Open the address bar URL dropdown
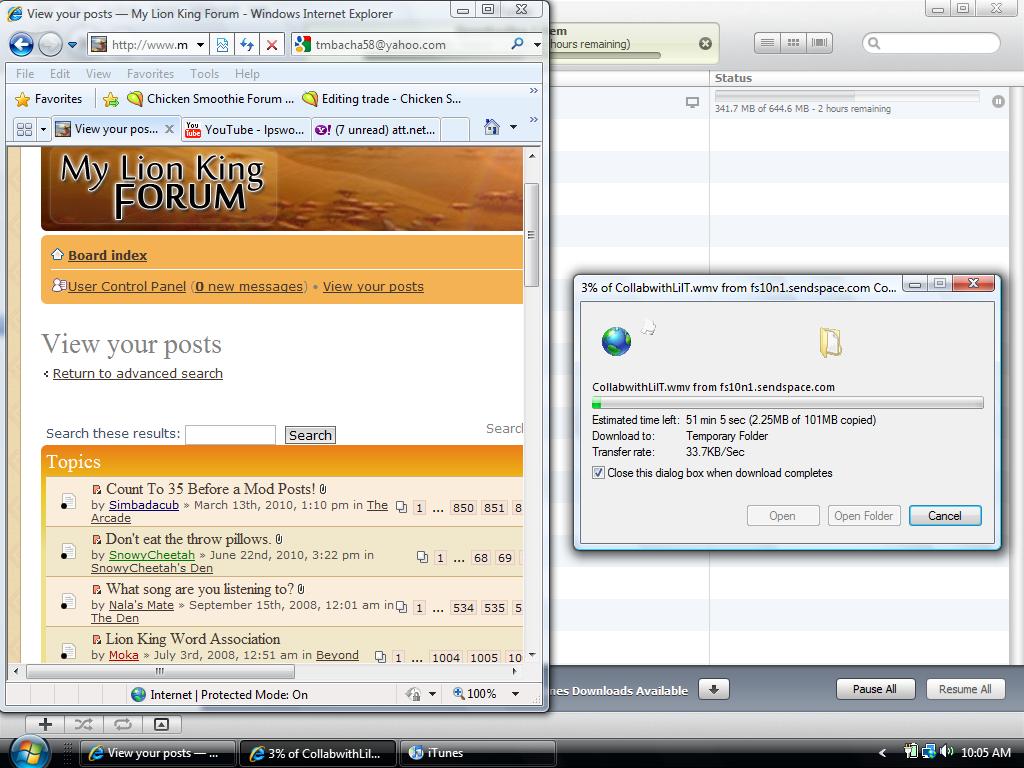Image resolution: width=1024 pixels, height=768 pixels. coord(200,44)
